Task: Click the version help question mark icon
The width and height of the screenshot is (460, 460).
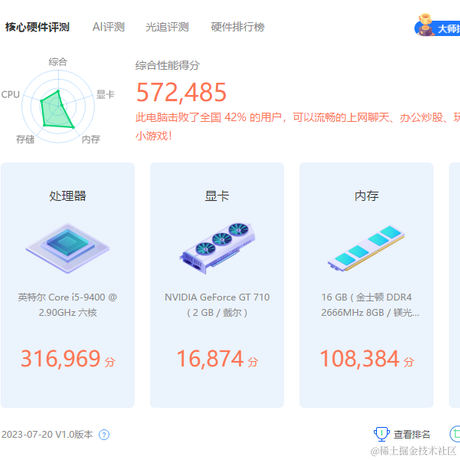Action: click(104, 435)
